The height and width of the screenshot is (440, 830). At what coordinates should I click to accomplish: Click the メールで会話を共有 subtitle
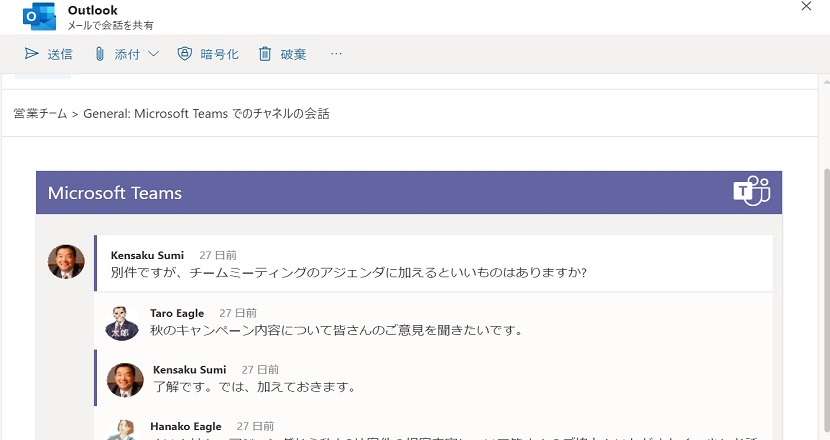click(110, 25)
